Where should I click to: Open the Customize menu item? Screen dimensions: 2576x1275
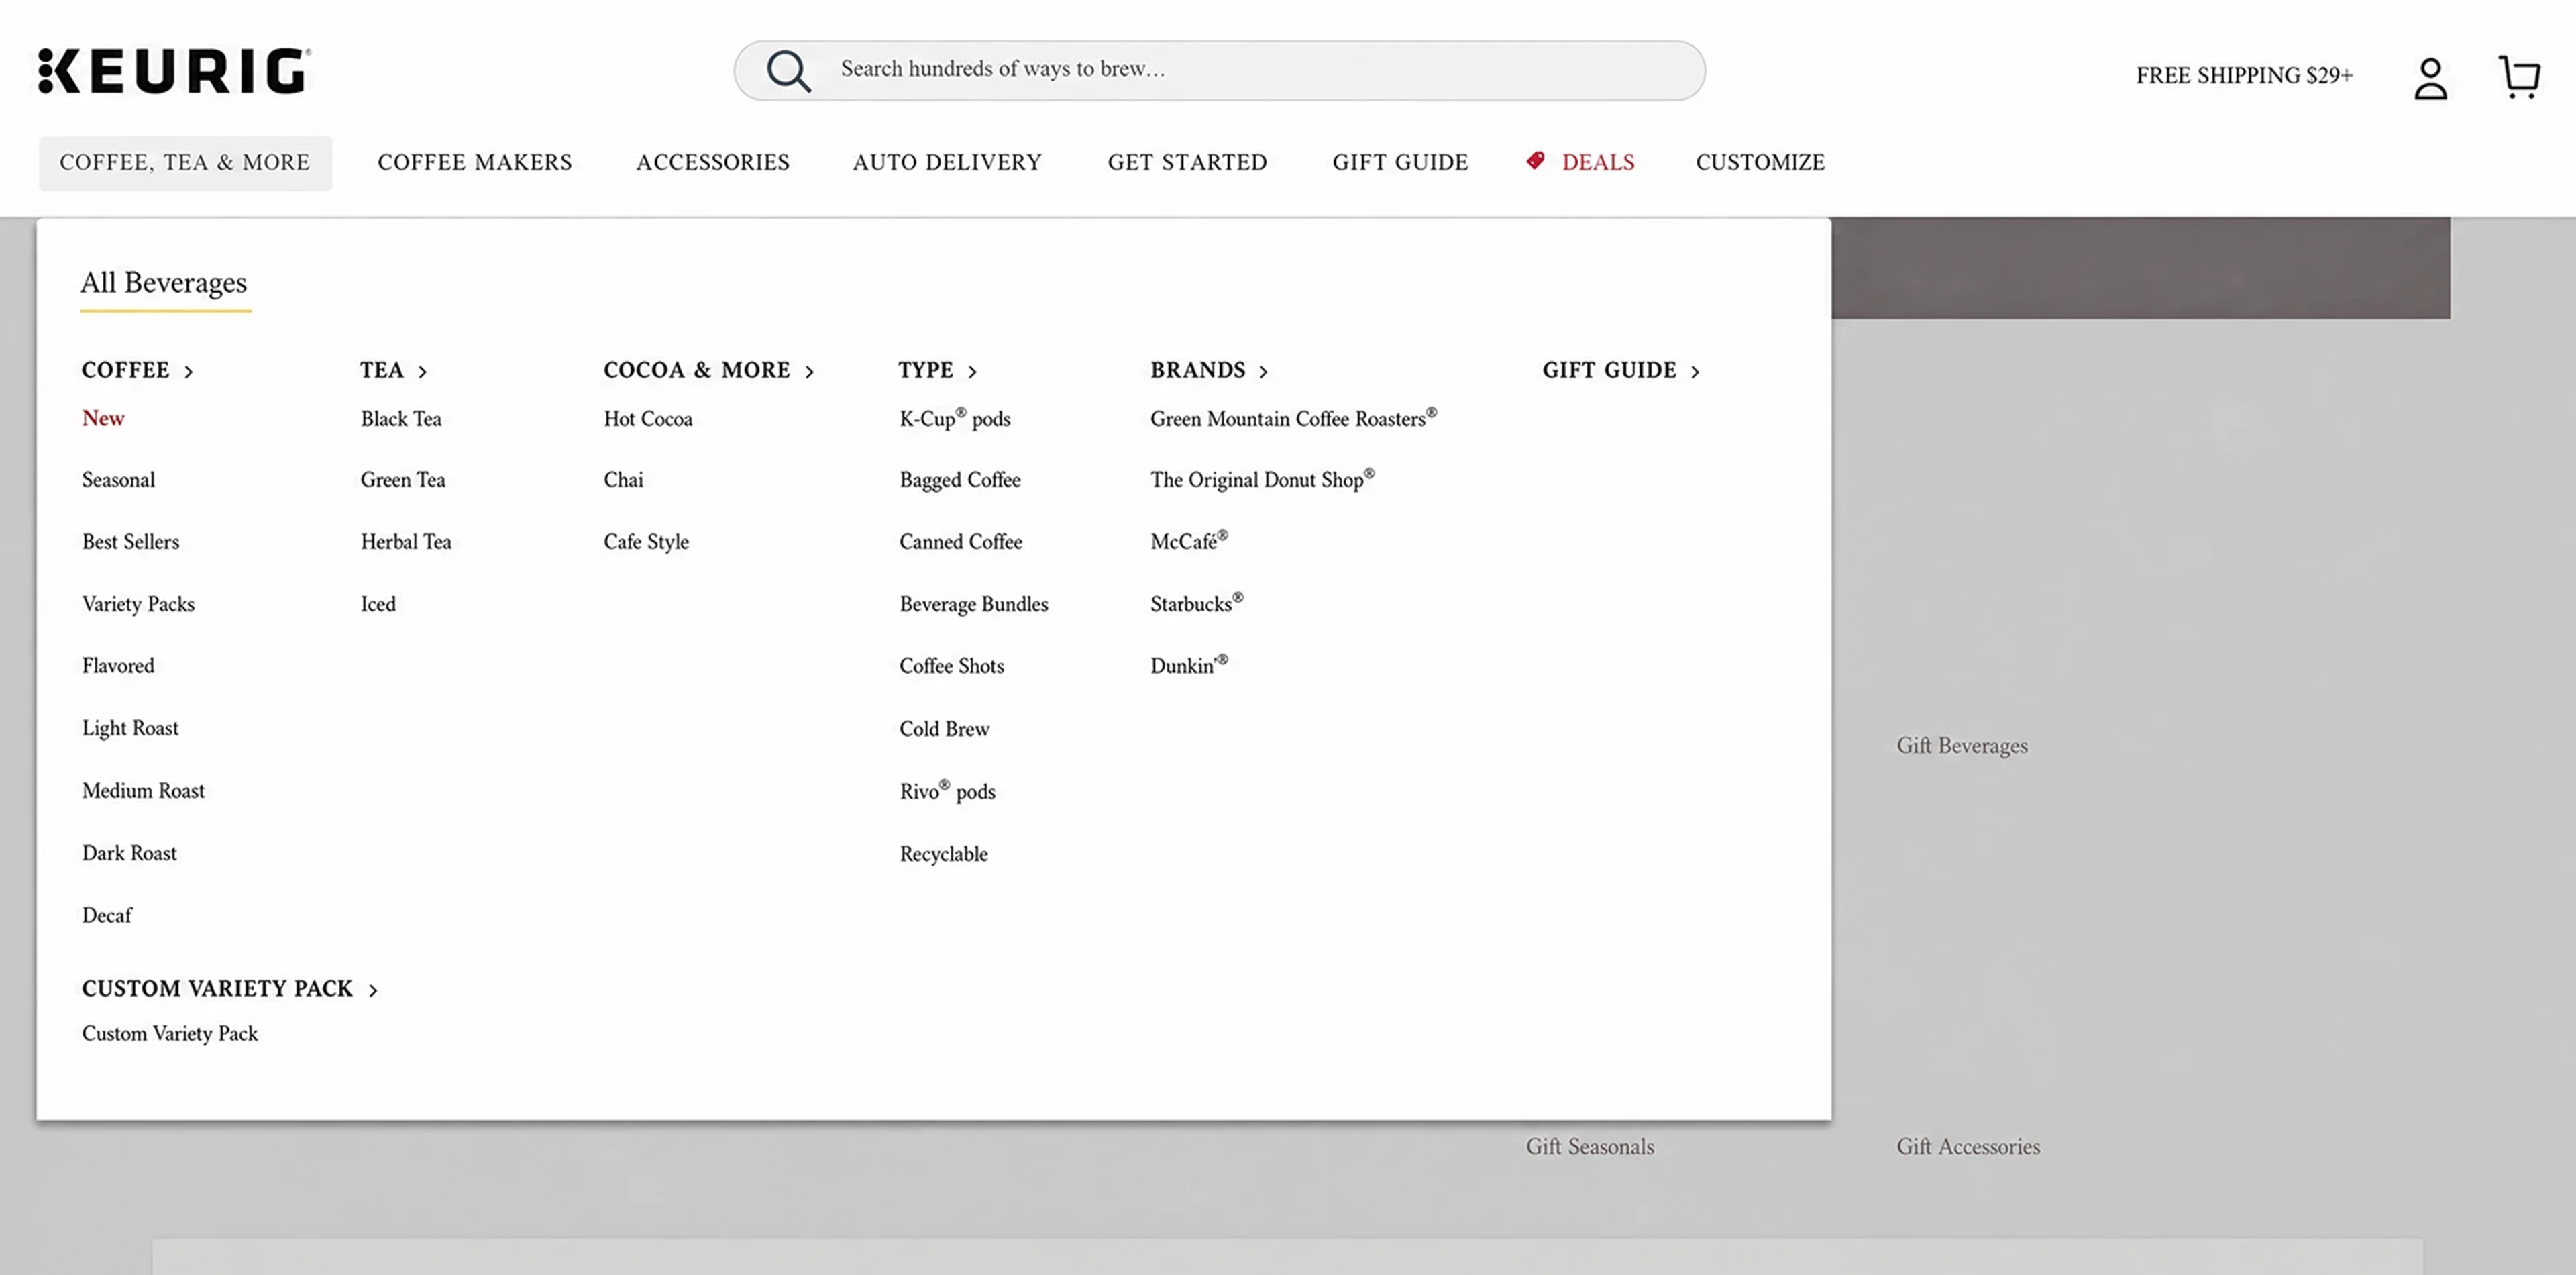point(1760,162)
